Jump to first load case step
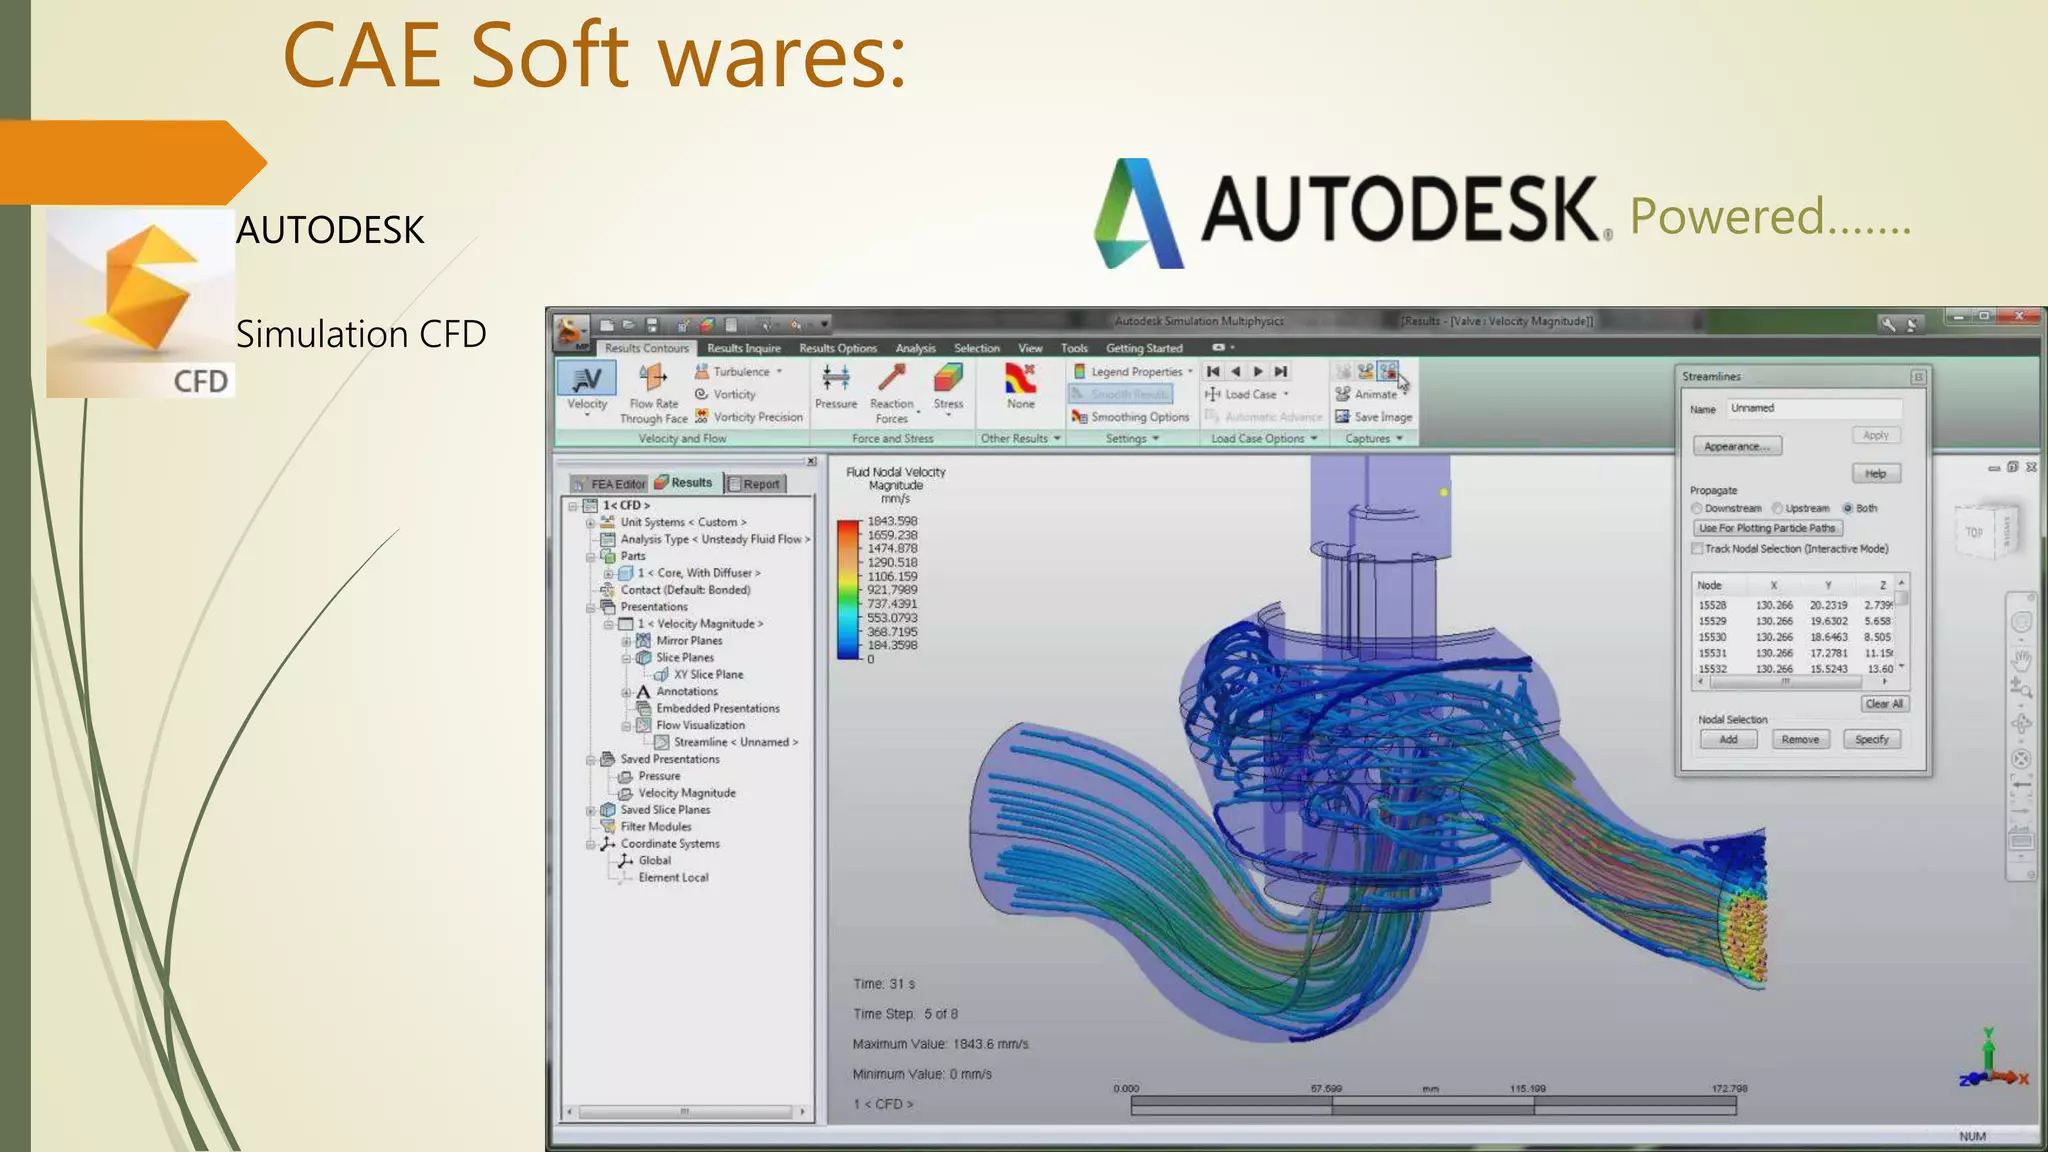The width and height of the screenshot is (2048, 1152). point(1213,371)
